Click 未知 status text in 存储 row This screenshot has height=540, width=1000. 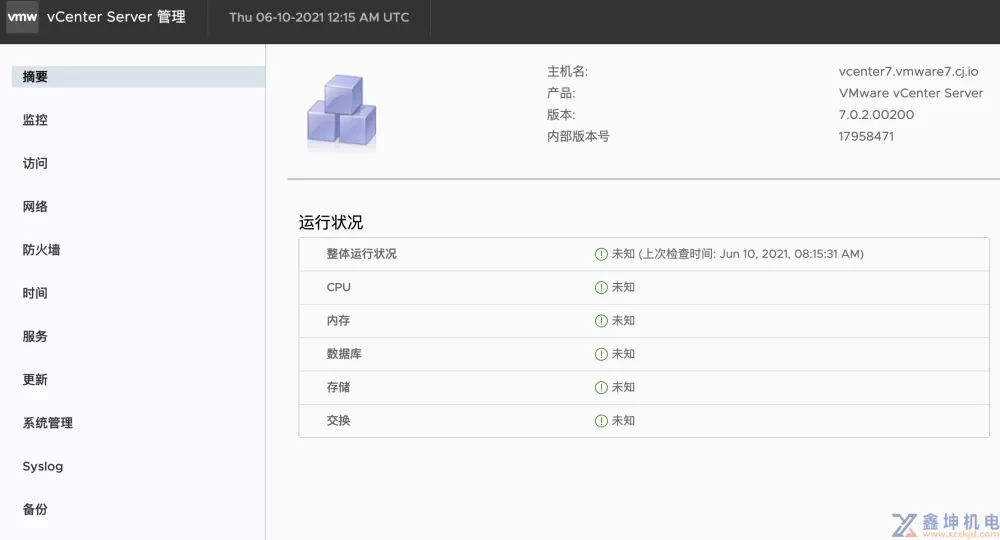coord(623,387)
